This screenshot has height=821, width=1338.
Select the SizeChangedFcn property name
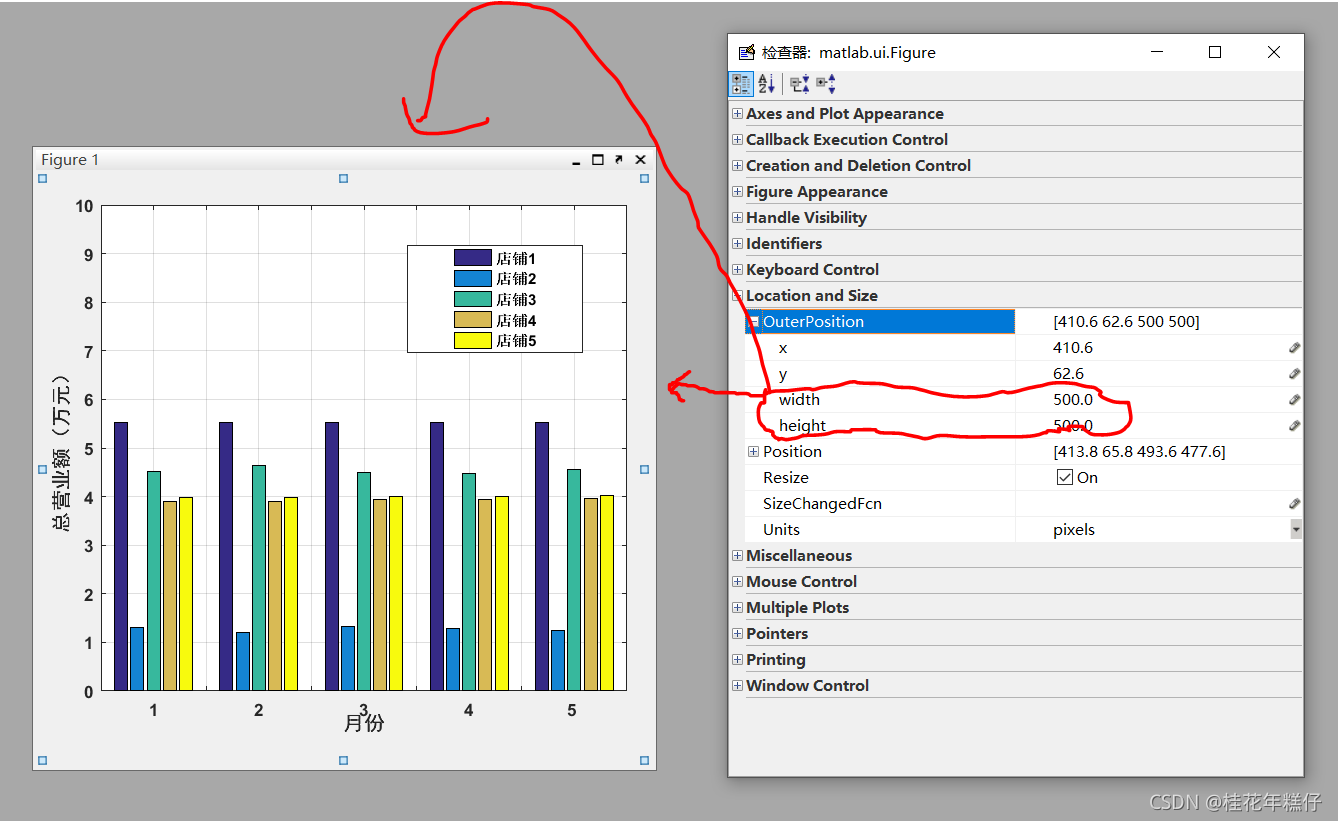822,504
